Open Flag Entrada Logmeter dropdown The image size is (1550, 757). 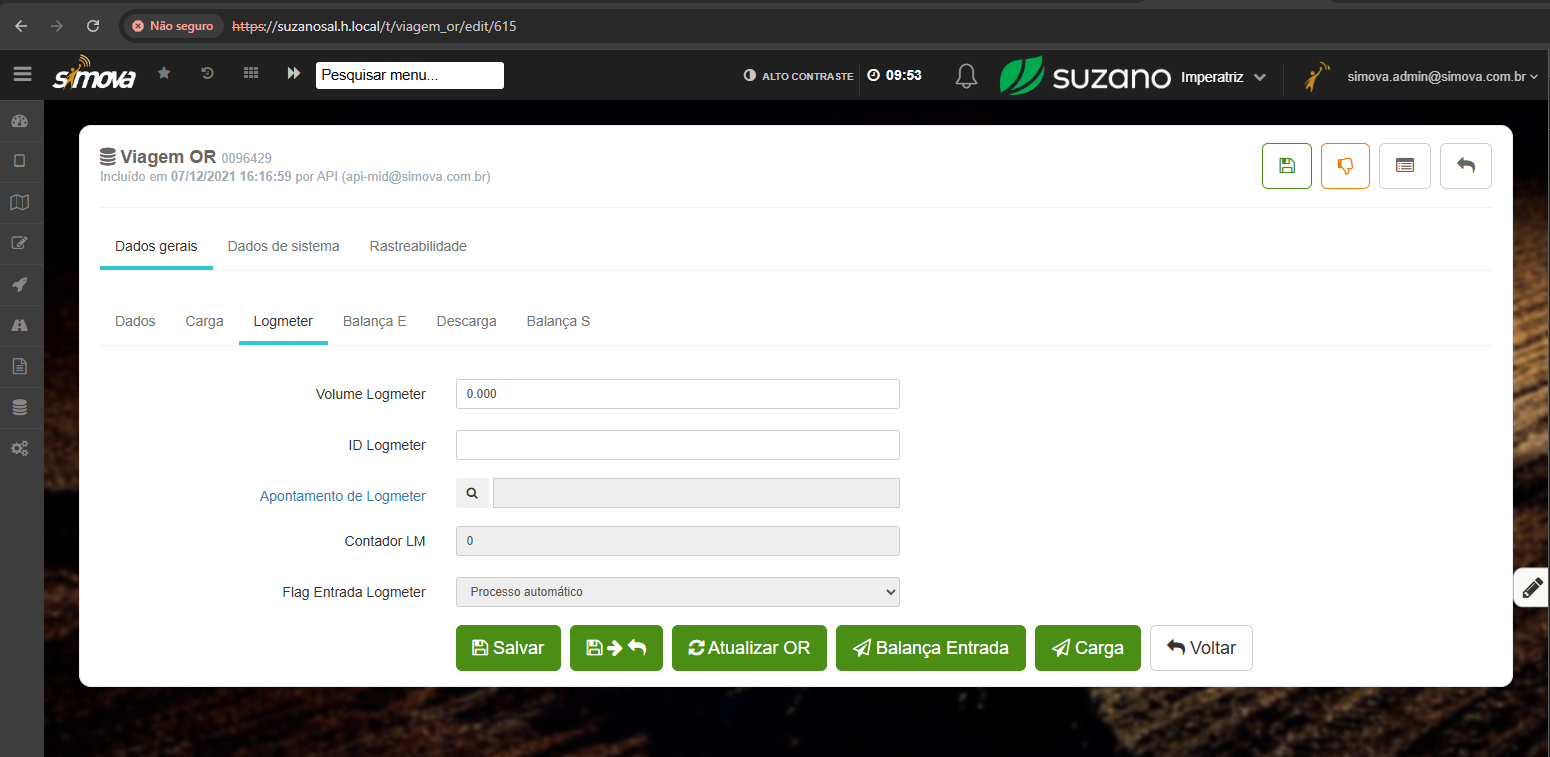(x=677, y=592)
